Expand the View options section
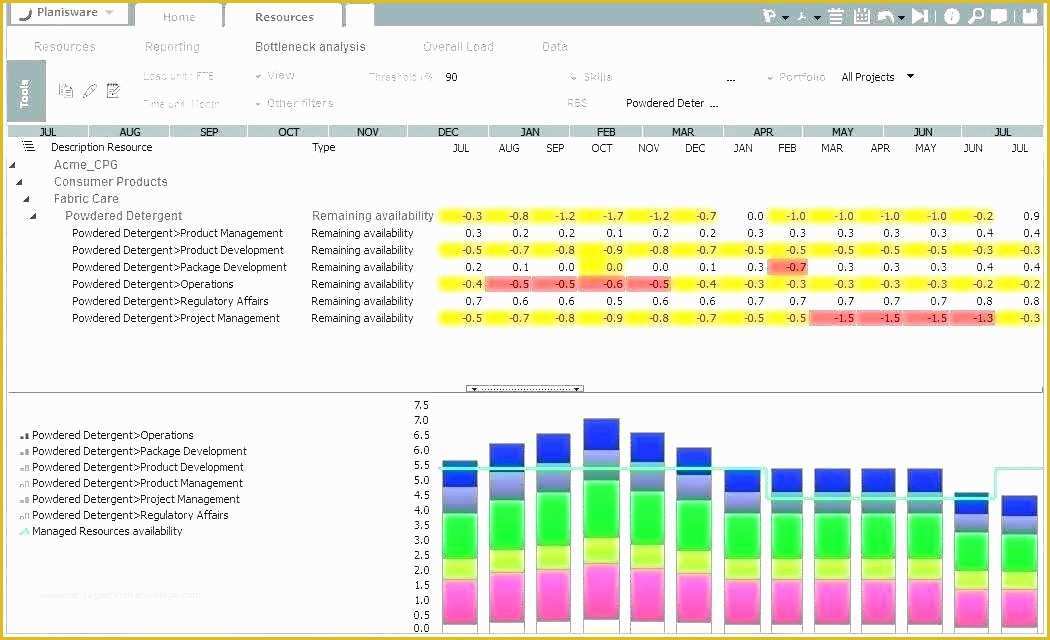Screen dimensions: 1050x640 click(275, 76)
